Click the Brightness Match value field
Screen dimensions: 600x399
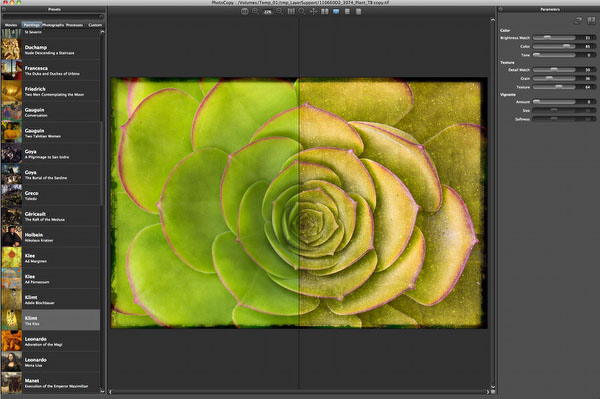click(x=587, y=37)
